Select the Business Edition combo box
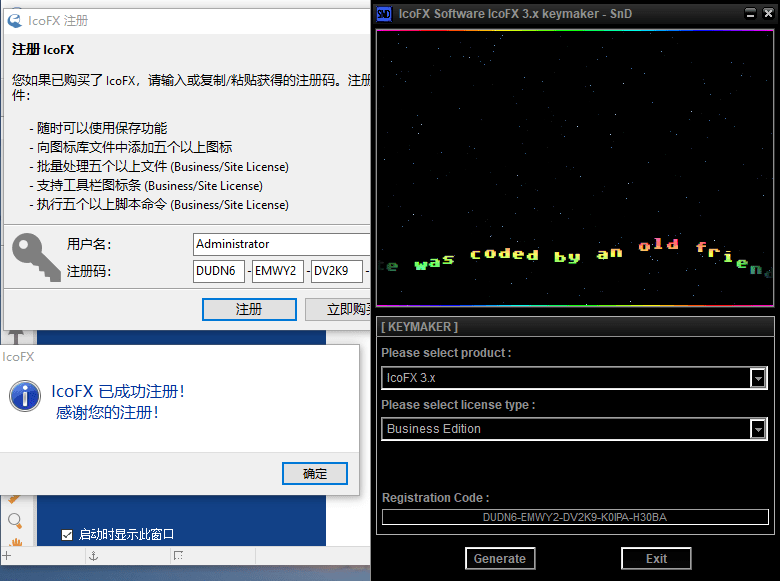 pyautogui.click(x=574, y=429)
